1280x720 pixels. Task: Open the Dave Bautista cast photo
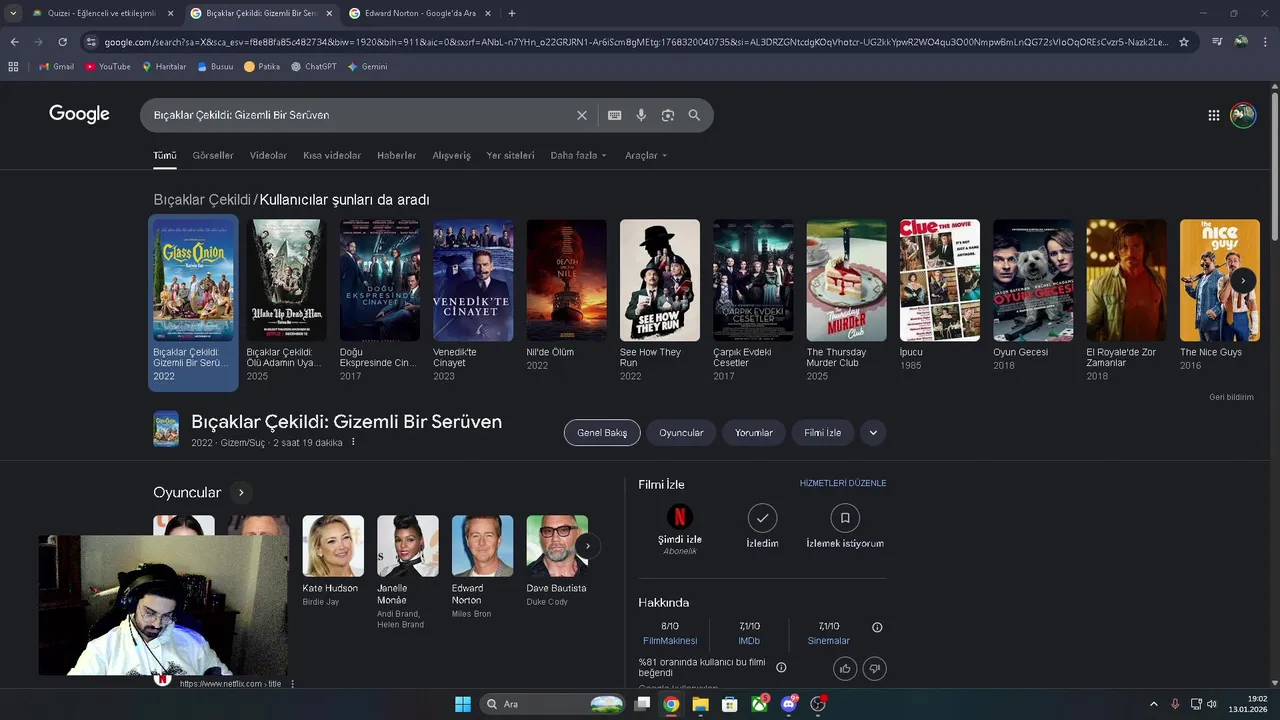557,546
